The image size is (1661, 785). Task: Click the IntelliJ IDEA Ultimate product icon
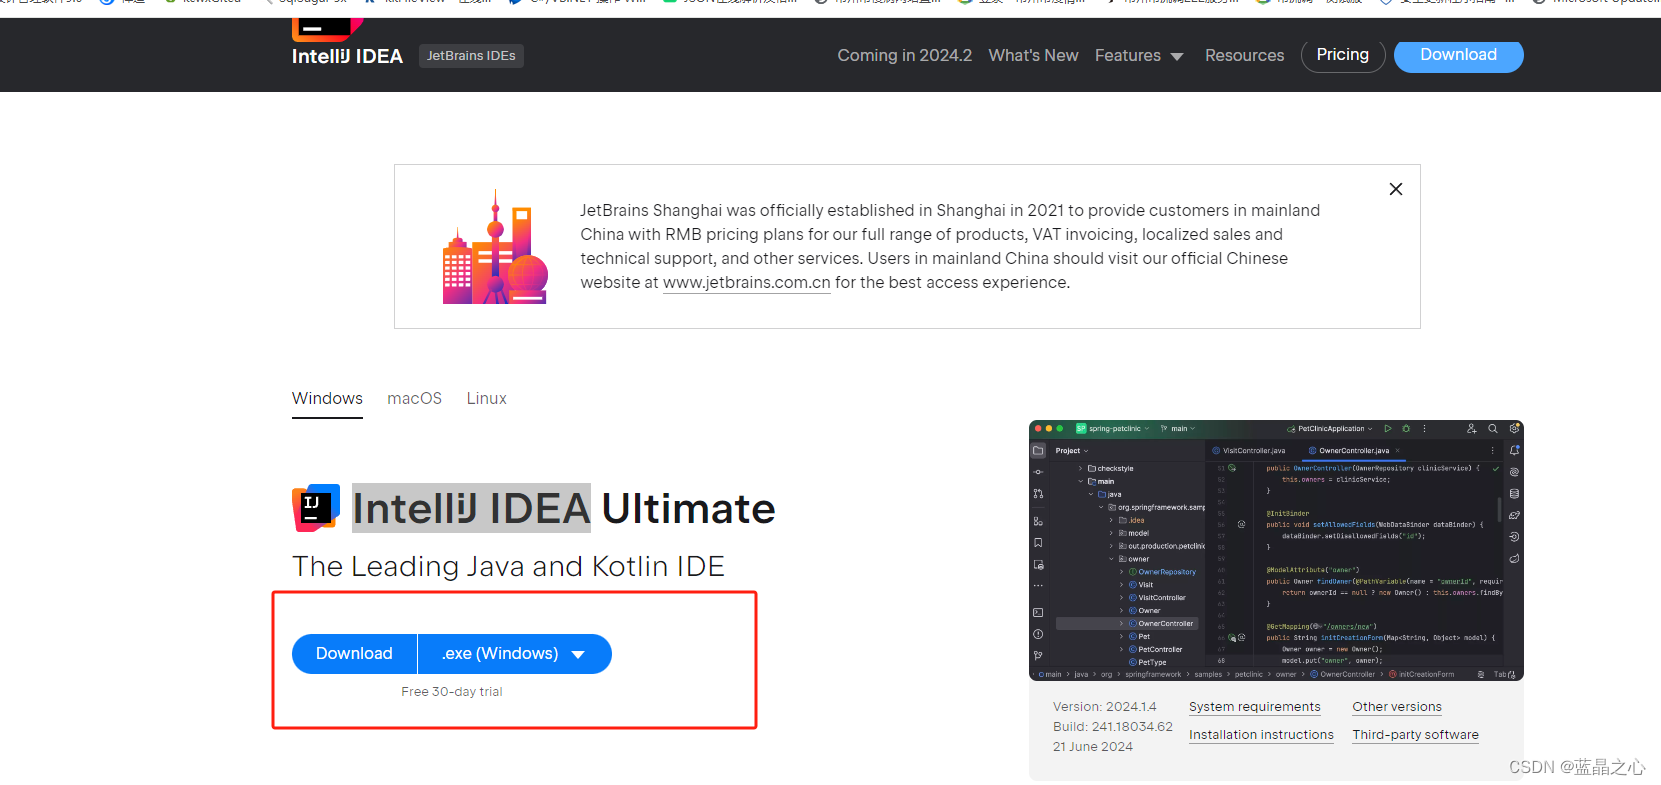click(316, 508)
